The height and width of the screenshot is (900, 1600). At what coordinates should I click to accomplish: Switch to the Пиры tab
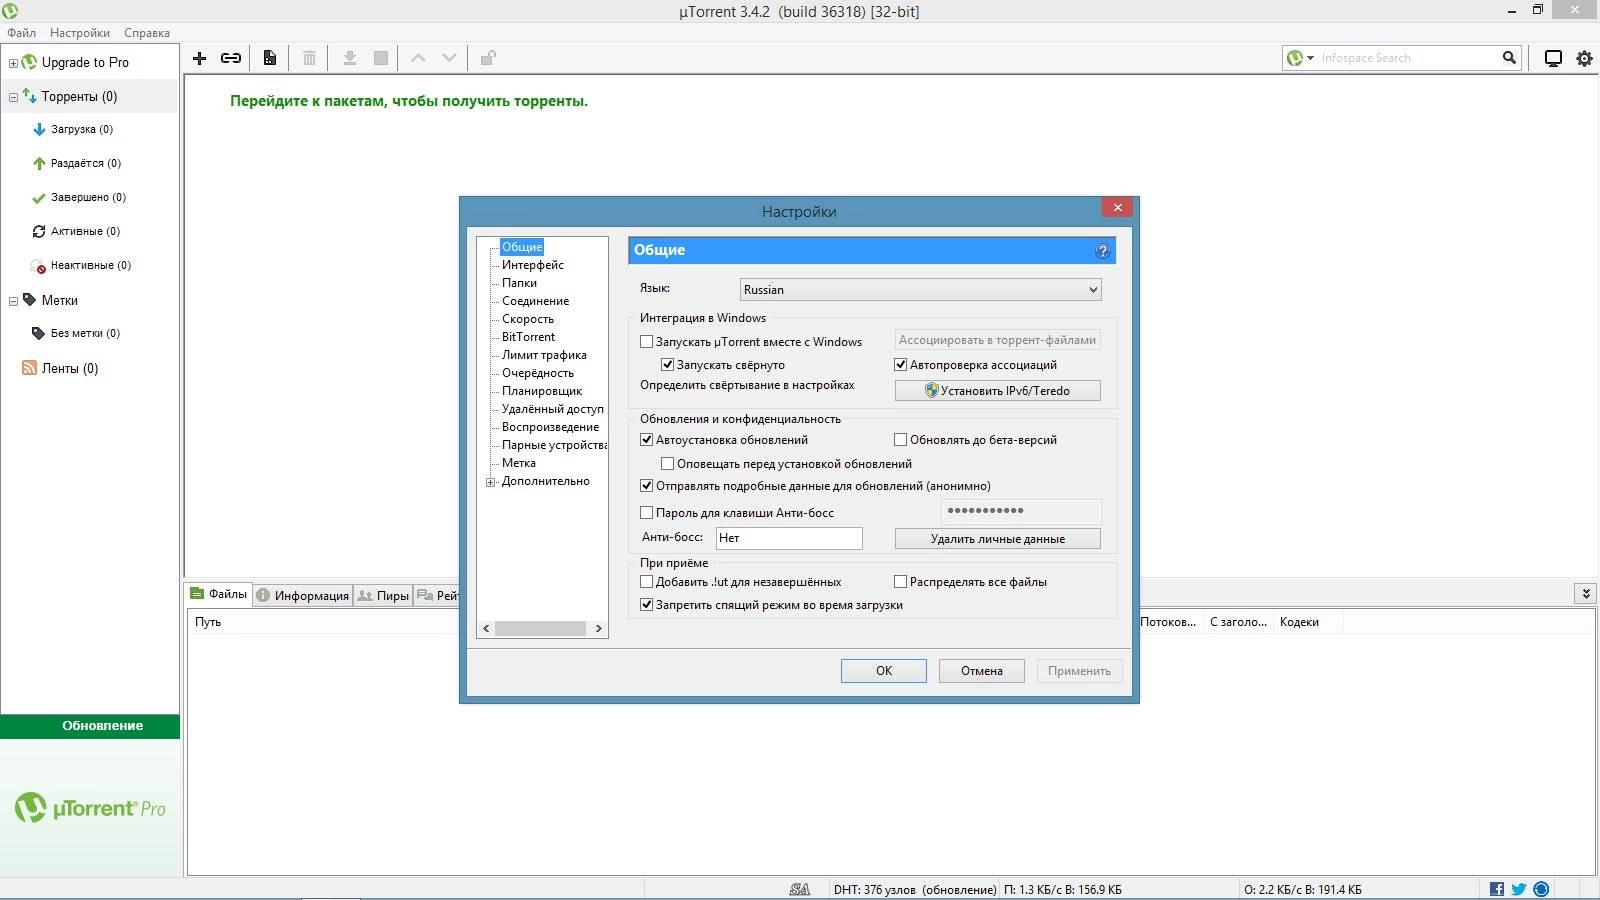383,596
